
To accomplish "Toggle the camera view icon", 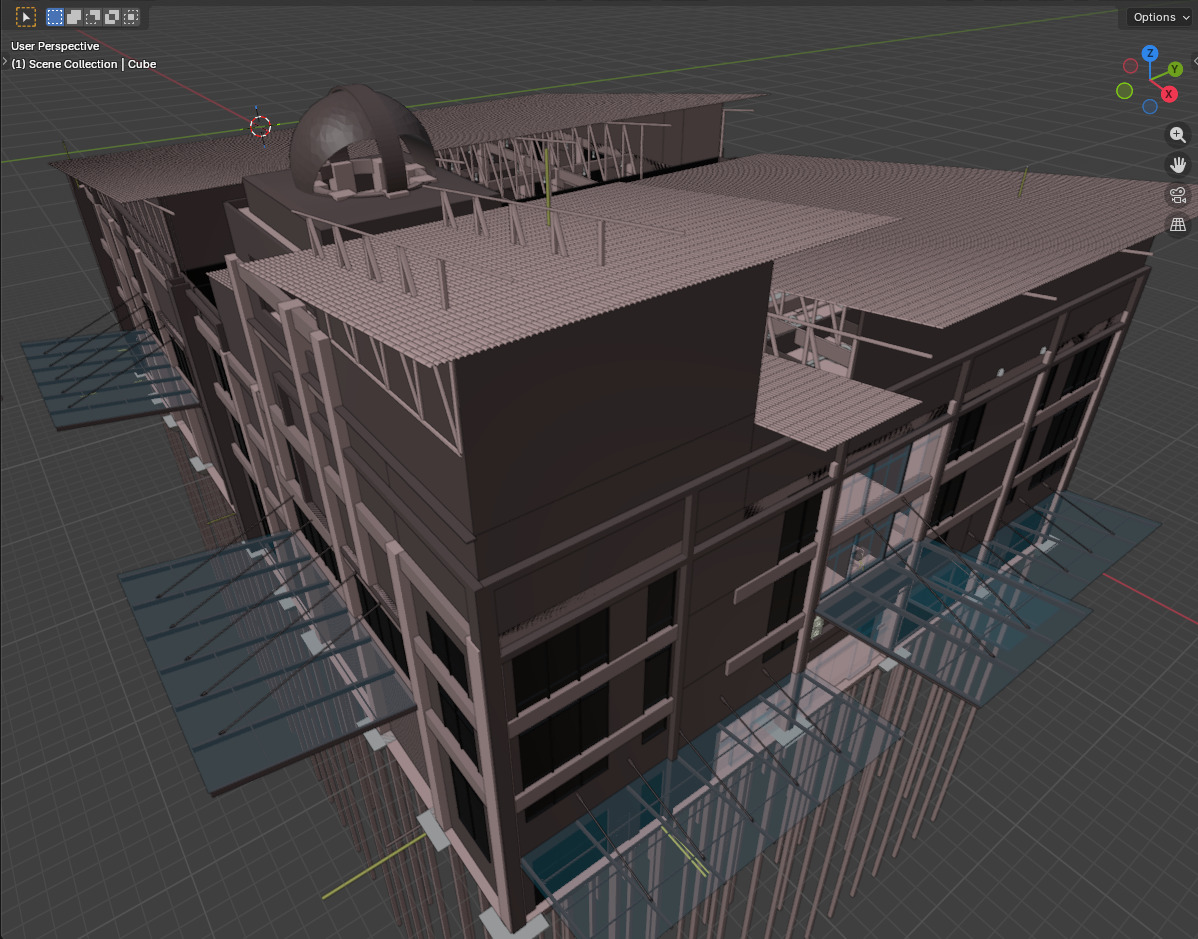I will 1178,196.
